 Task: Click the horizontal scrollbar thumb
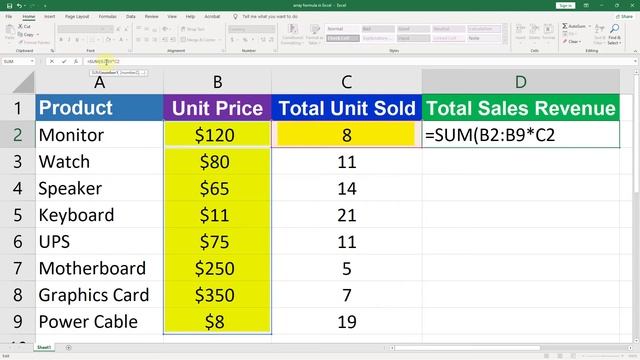[467, 348]
